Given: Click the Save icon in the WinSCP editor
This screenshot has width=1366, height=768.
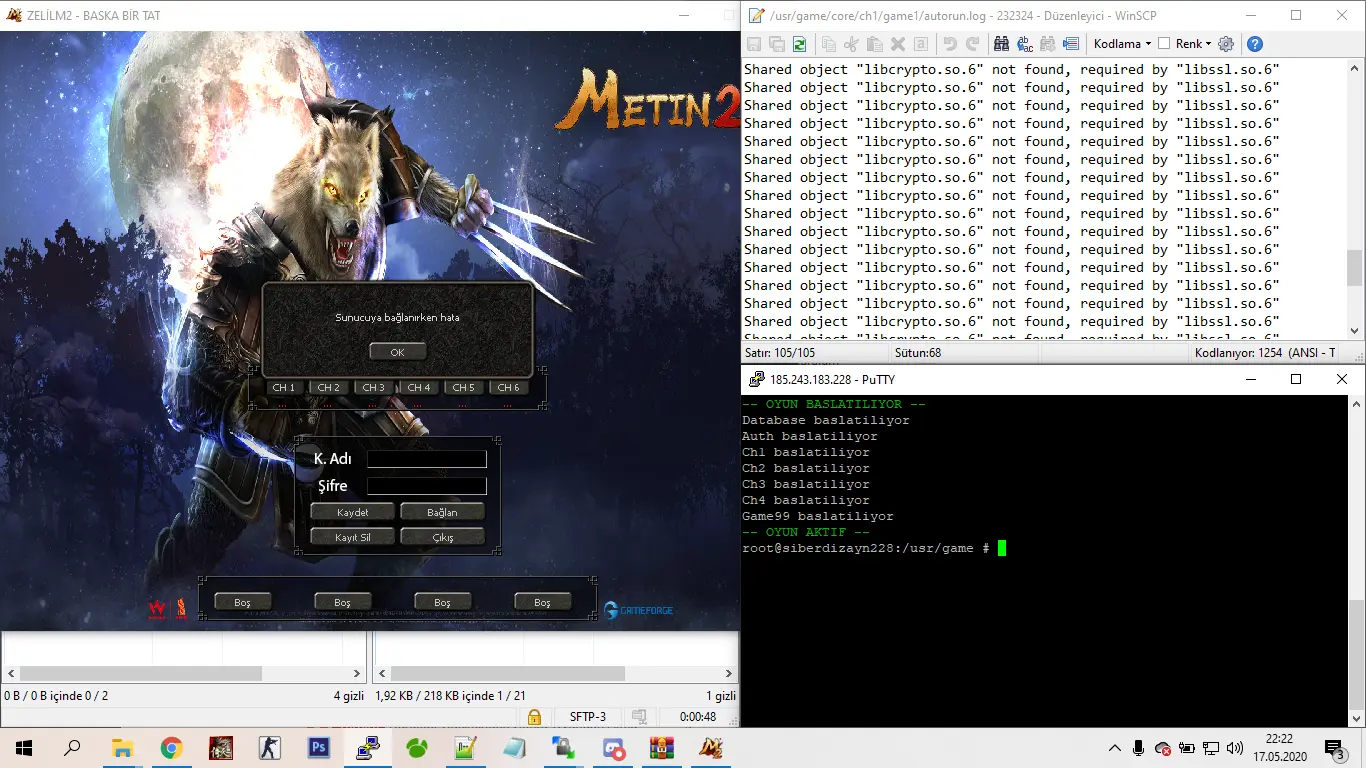Looking at the screenshot, I should pyautogui.click(x=754, y=44).
